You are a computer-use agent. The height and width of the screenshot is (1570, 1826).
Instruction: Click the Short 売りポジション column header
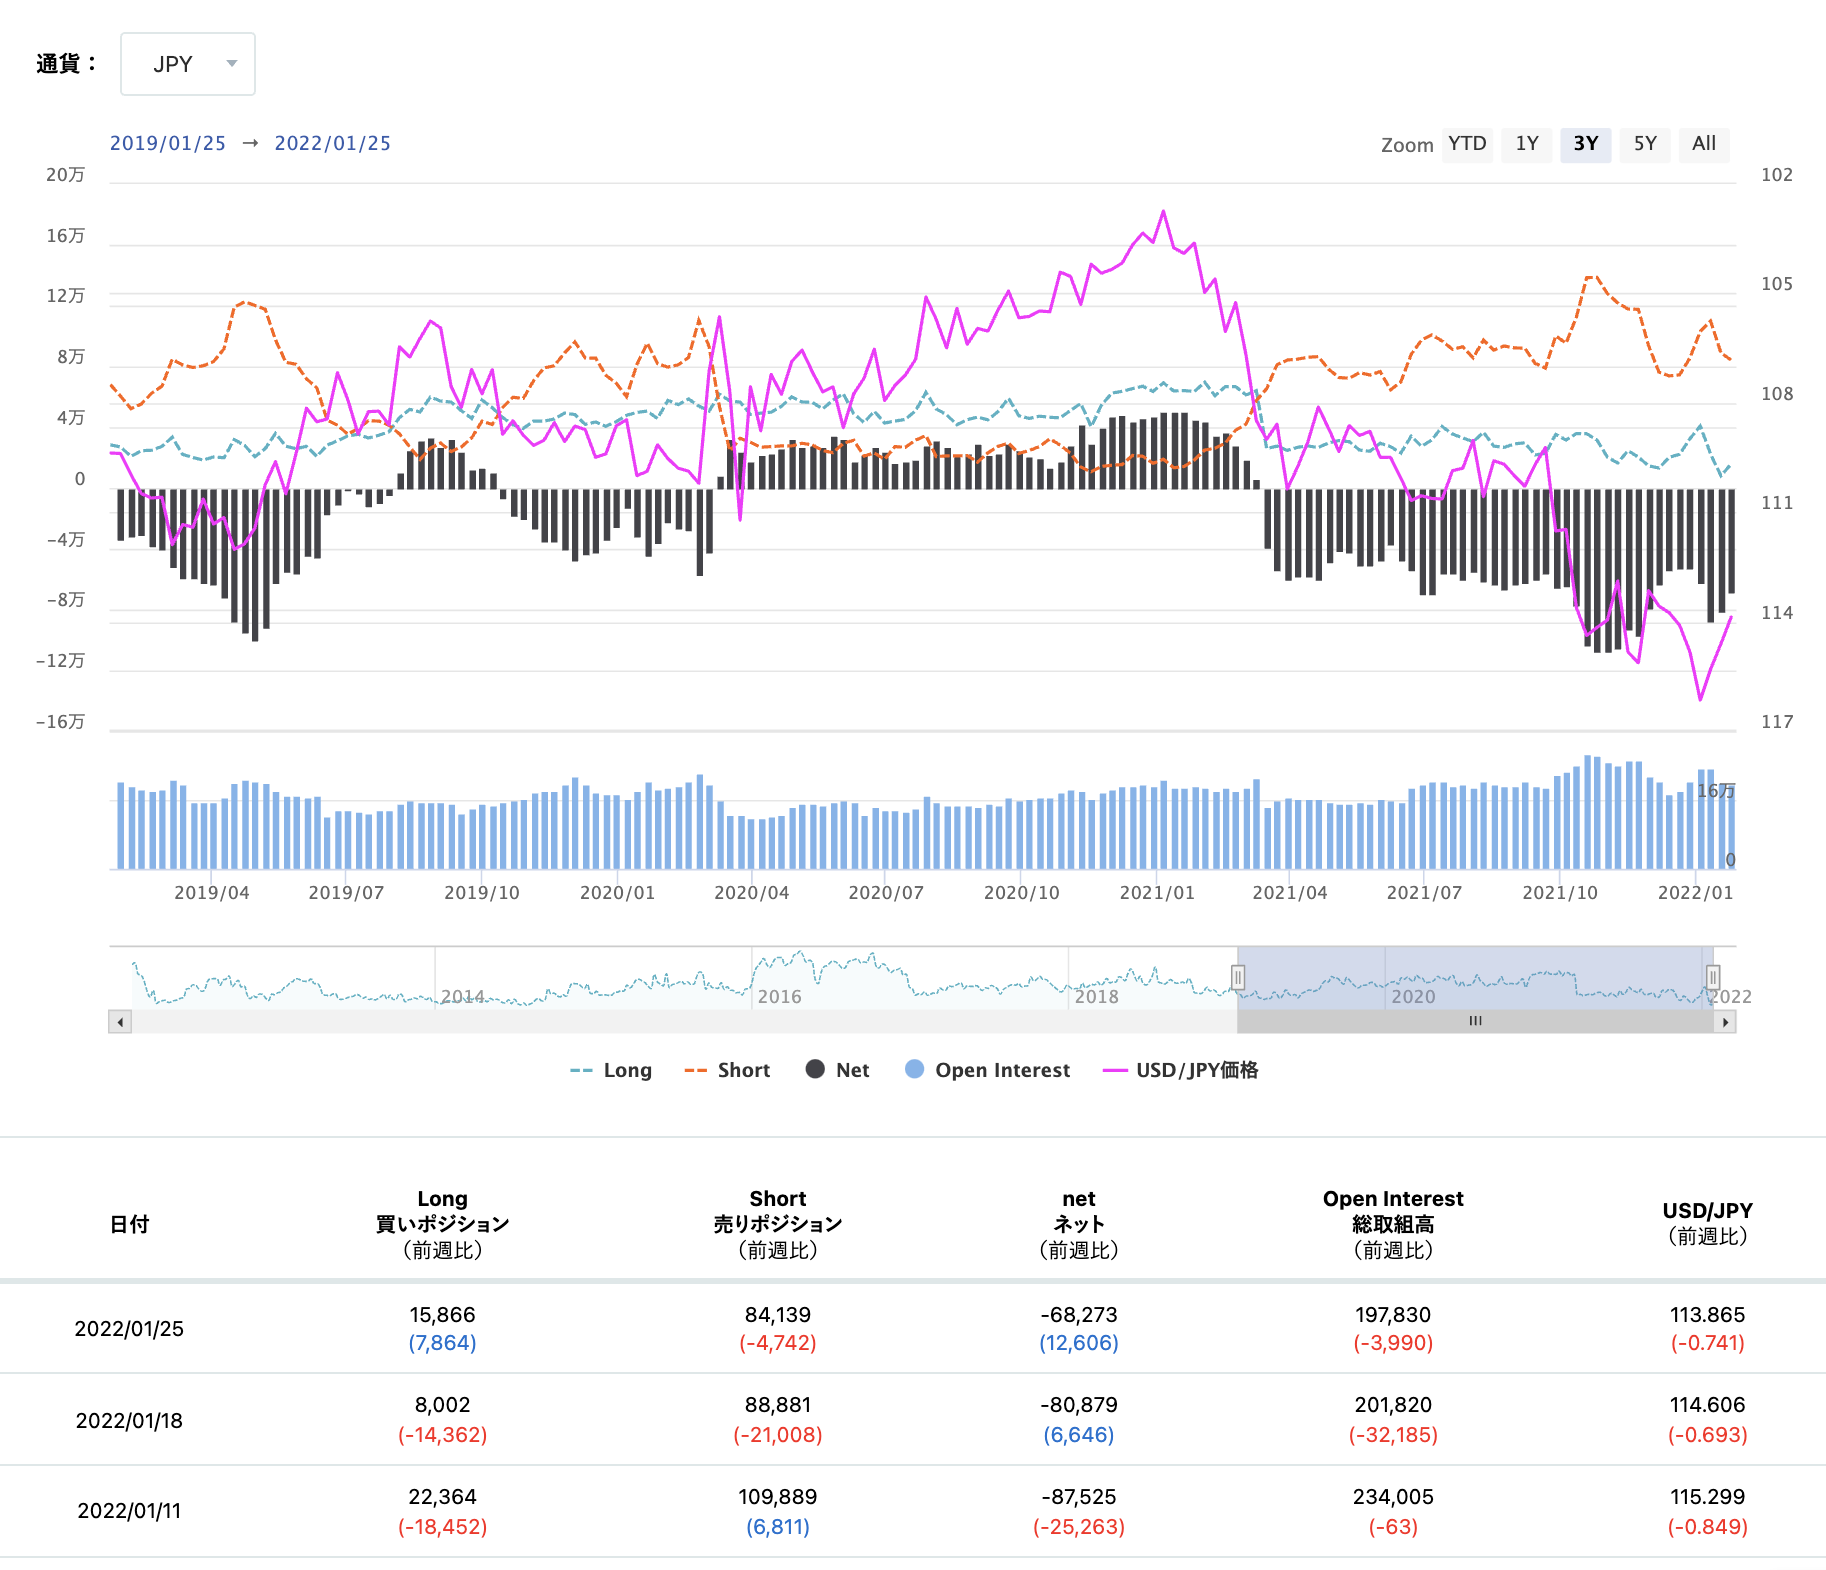778,1224
